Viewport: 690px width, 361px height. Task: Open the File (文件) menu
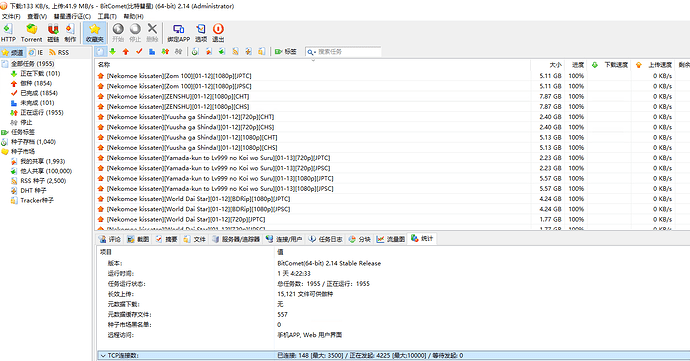(11, 16)
